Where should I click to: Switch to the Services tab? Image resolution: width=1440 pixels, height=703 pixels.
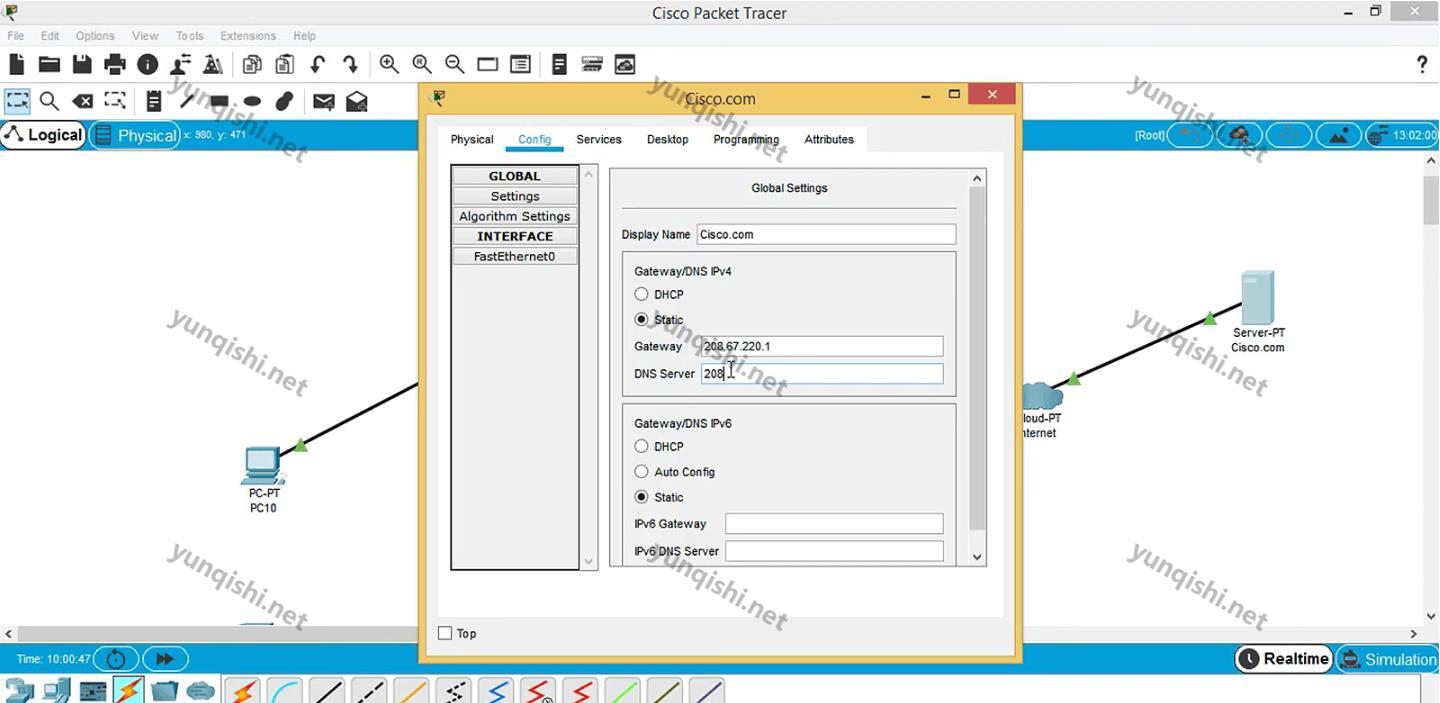coord(599,139)
